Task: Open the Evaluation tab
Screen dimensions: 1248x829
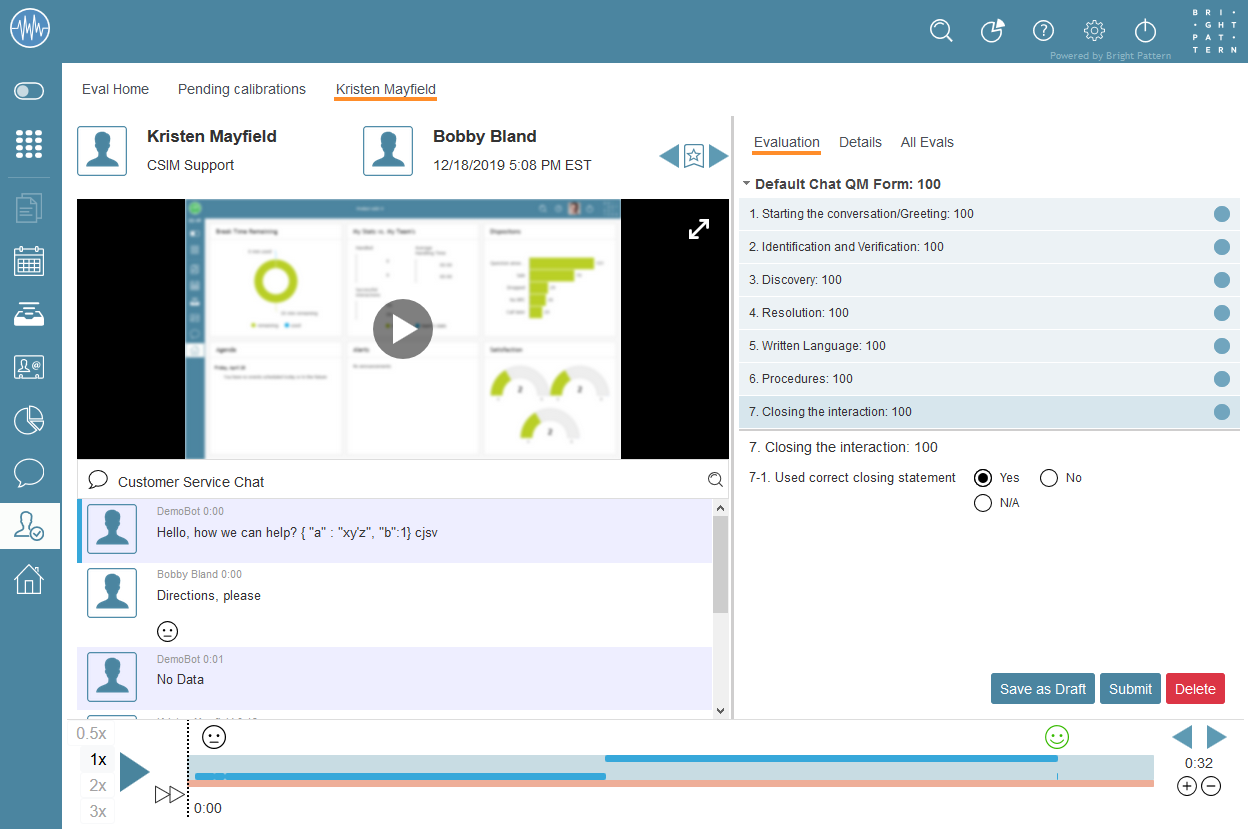Action: pos(786,142)
